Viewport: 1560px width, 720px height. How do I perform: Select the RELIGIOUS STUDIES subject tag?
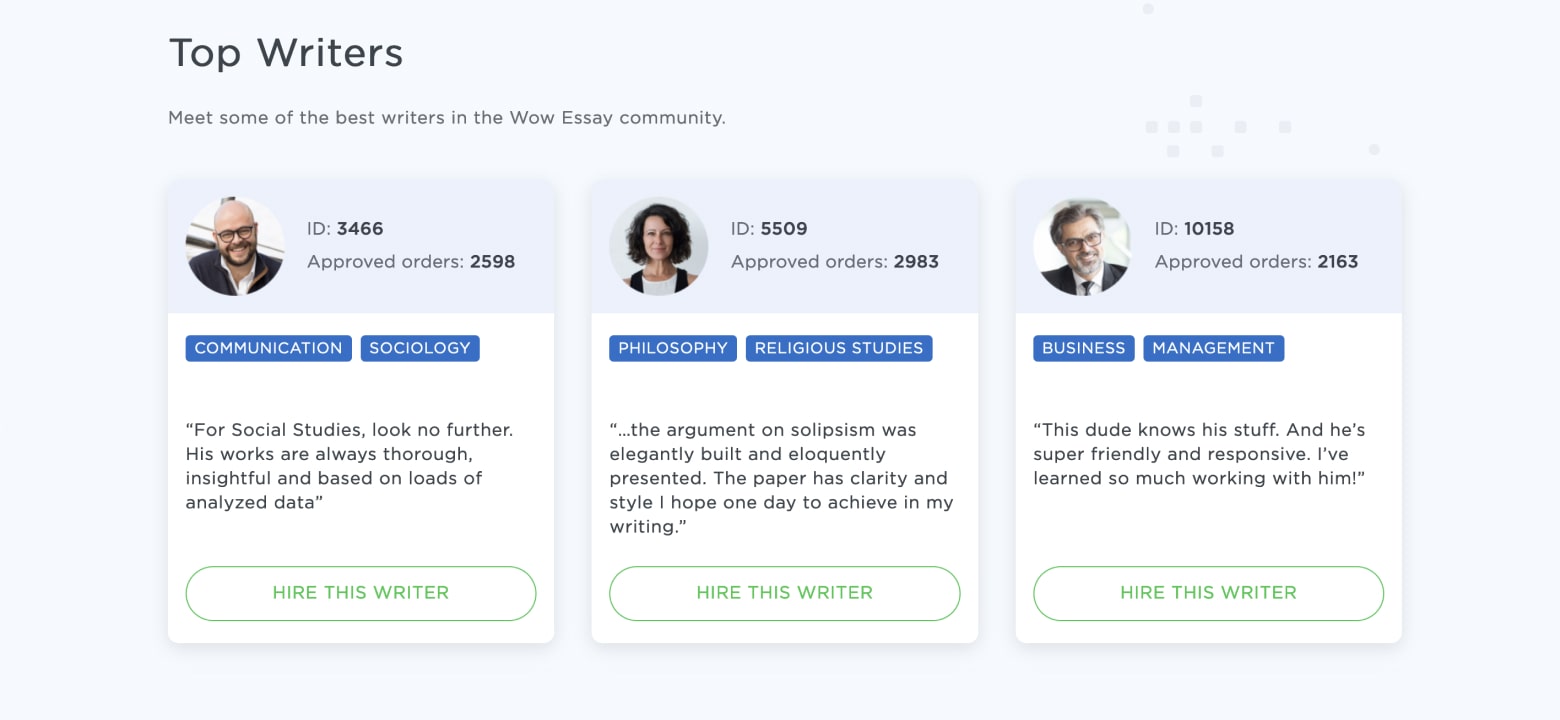click(x=839, y=348)
